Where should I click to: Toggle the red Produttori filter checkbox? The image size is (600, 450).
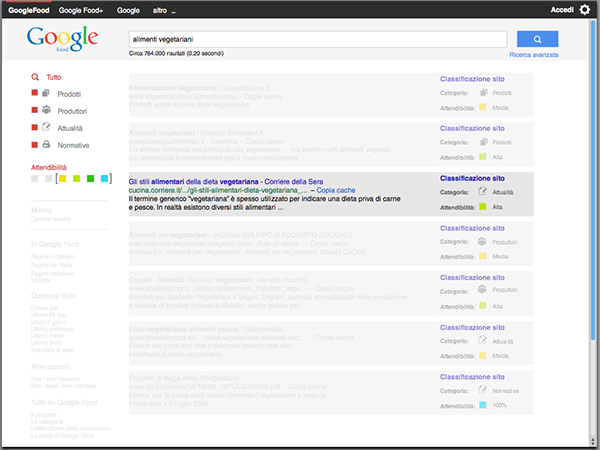click(34, 110)
